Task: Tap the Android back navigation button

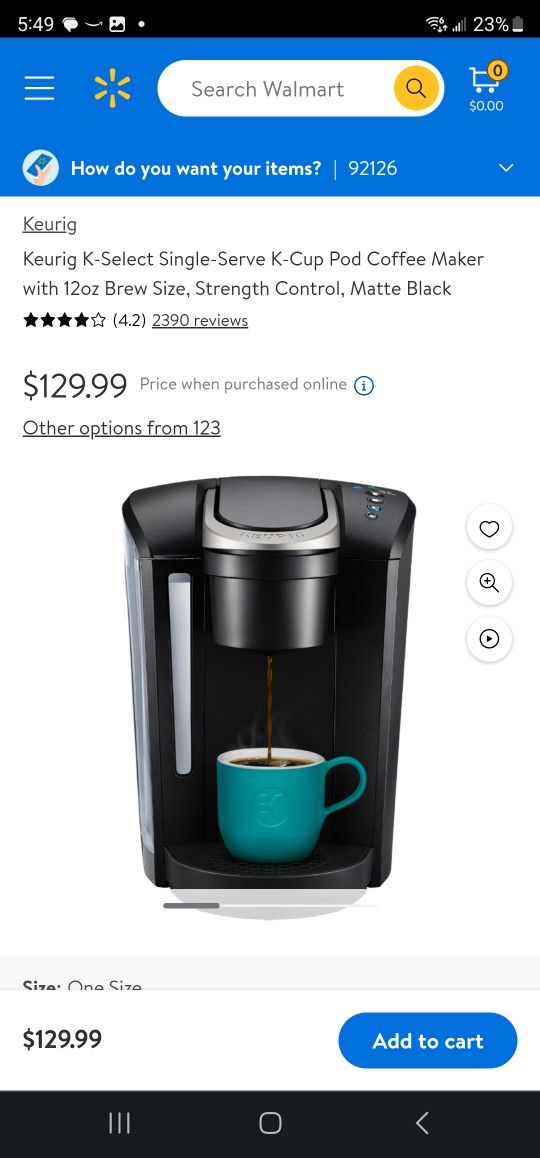Action: 422,1123
